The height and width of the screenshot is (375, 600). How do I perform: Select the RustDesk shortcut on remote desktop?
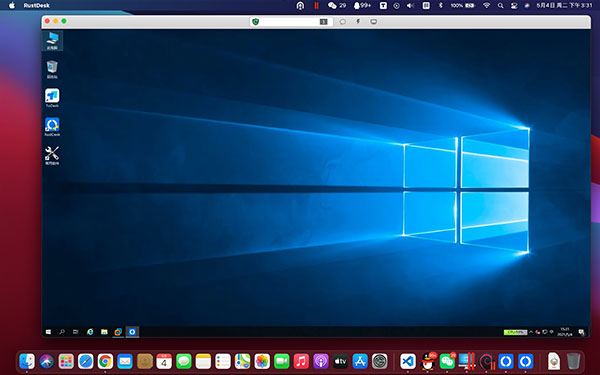[x=52, y=127]
